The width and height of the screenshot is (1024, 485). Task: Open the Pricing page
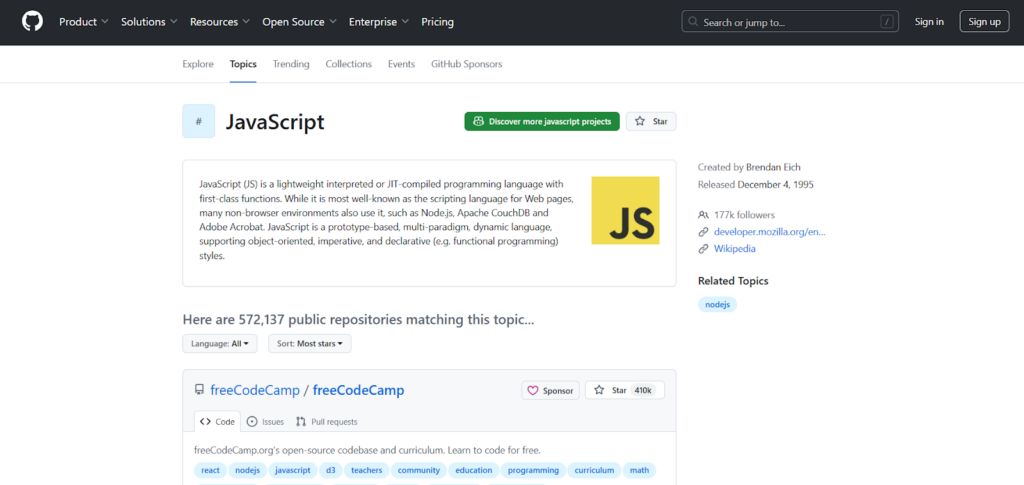tap(438, 22)
